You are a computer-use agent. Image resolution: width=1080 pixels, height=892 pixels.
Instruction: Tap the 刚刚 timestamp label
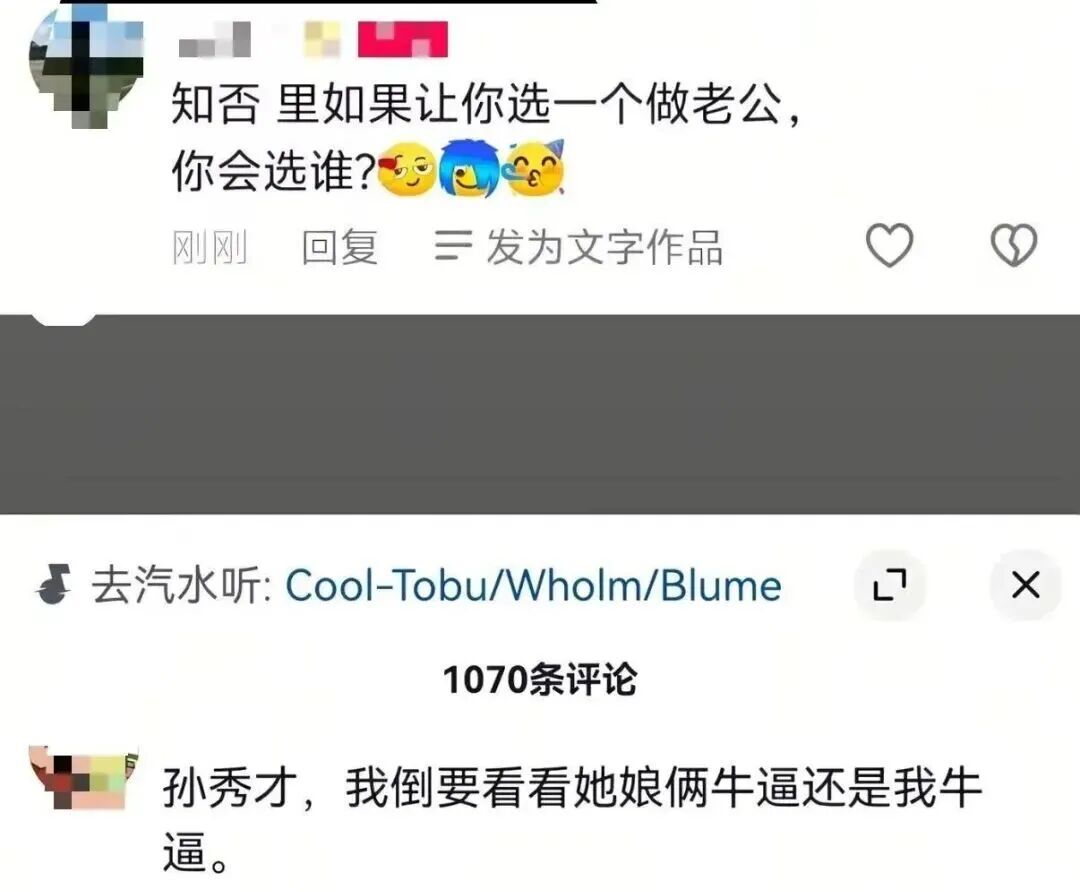(x=209, y=247)
